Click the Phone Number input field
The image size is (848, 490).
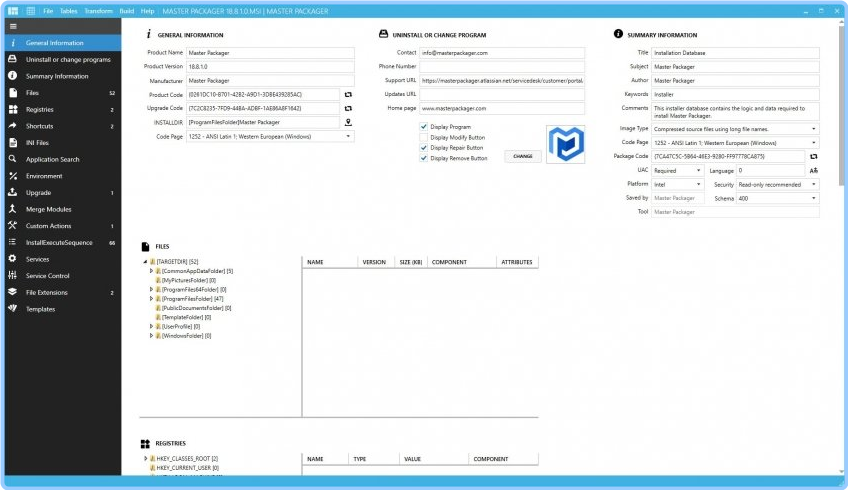pos(502,67)
